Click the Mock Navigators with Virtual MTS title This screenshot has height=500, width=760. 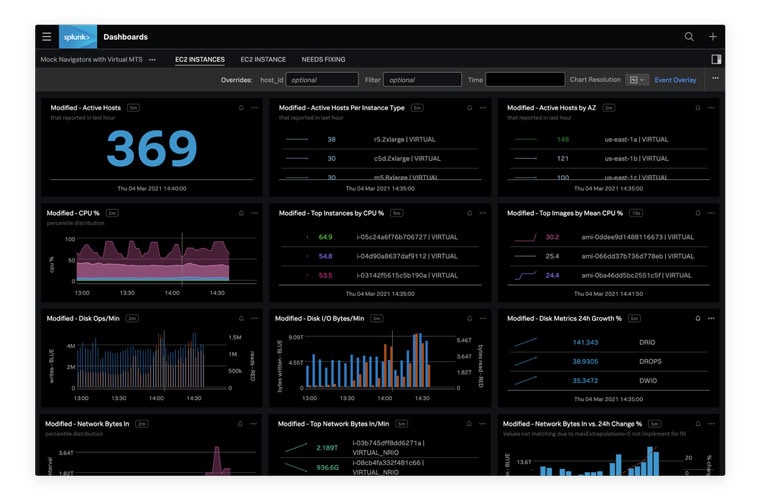point(92,60)
